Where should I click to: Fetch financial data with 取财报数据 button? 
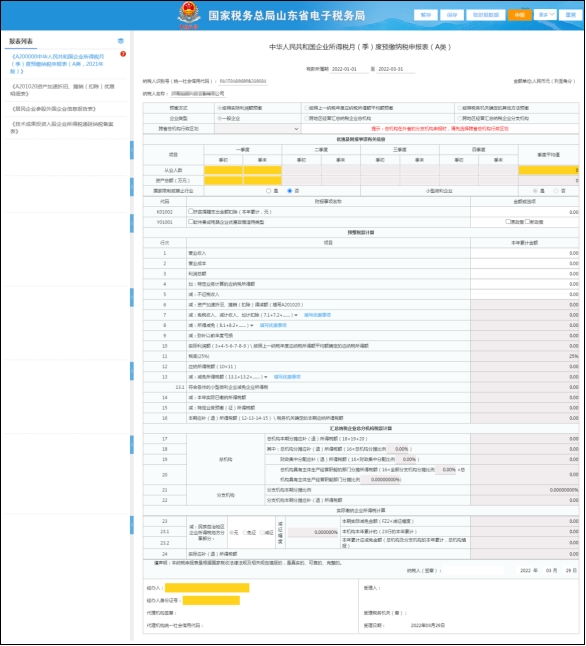pyautogui.click(x=486, y=15)
